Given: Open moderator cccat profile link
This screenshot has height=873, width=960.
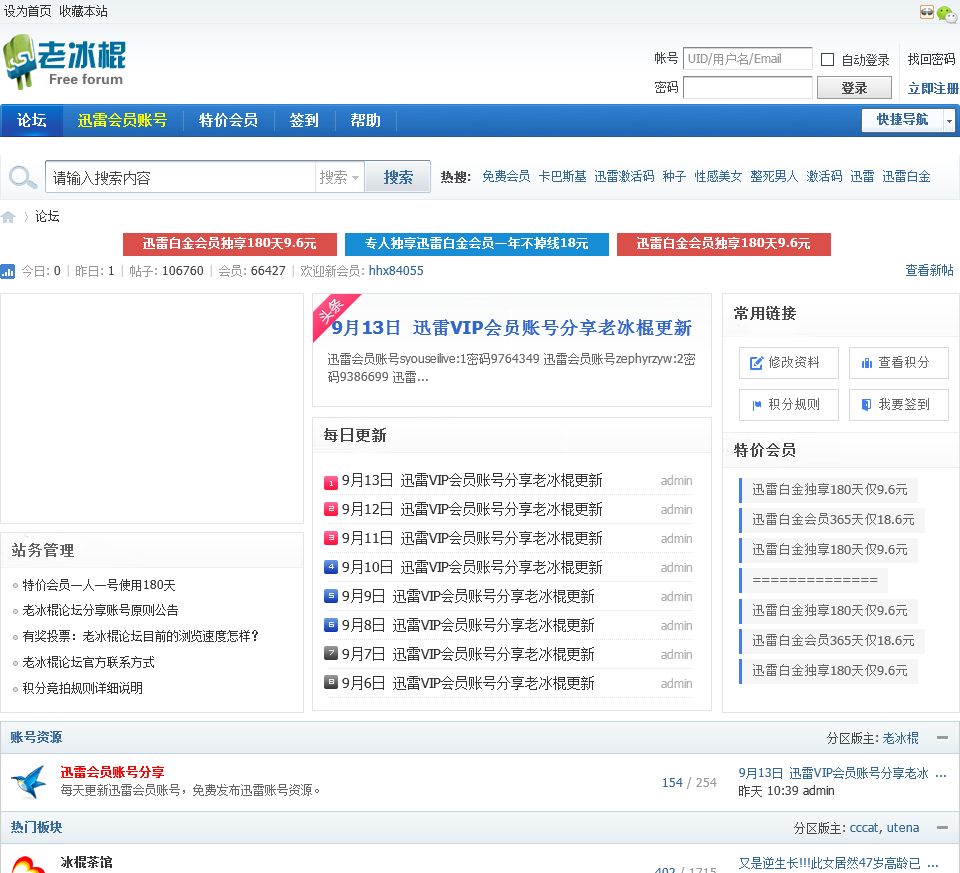Looking at the screenshot, I should (x=864, y=828).
